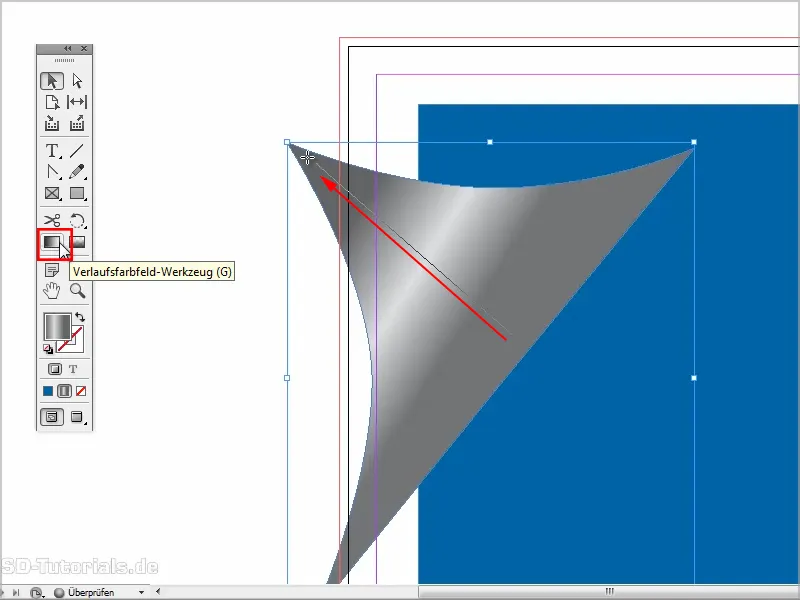Set formatting to affect container

(55, 369)
